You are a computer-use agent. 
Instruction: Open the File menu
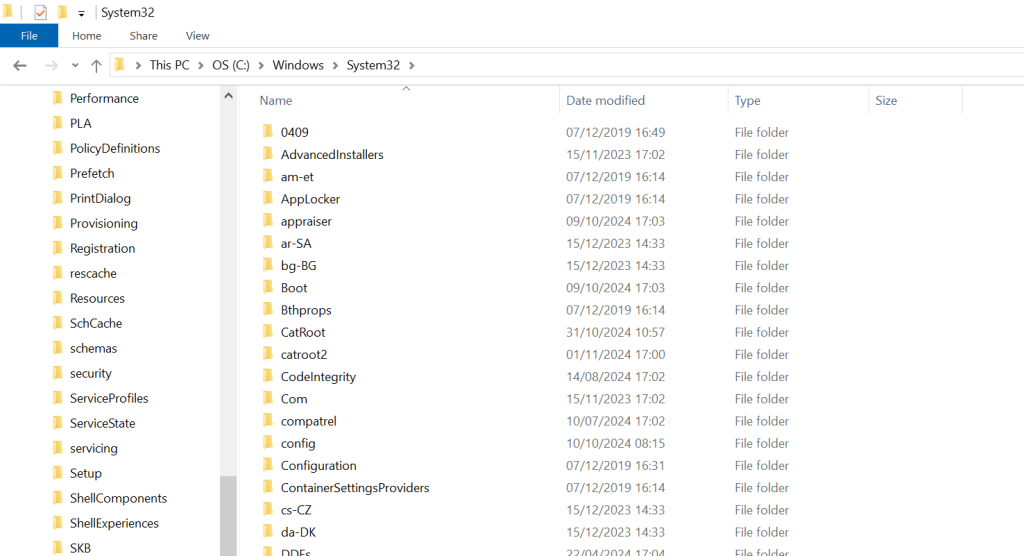pyautogui.click(x=29, y=36)
